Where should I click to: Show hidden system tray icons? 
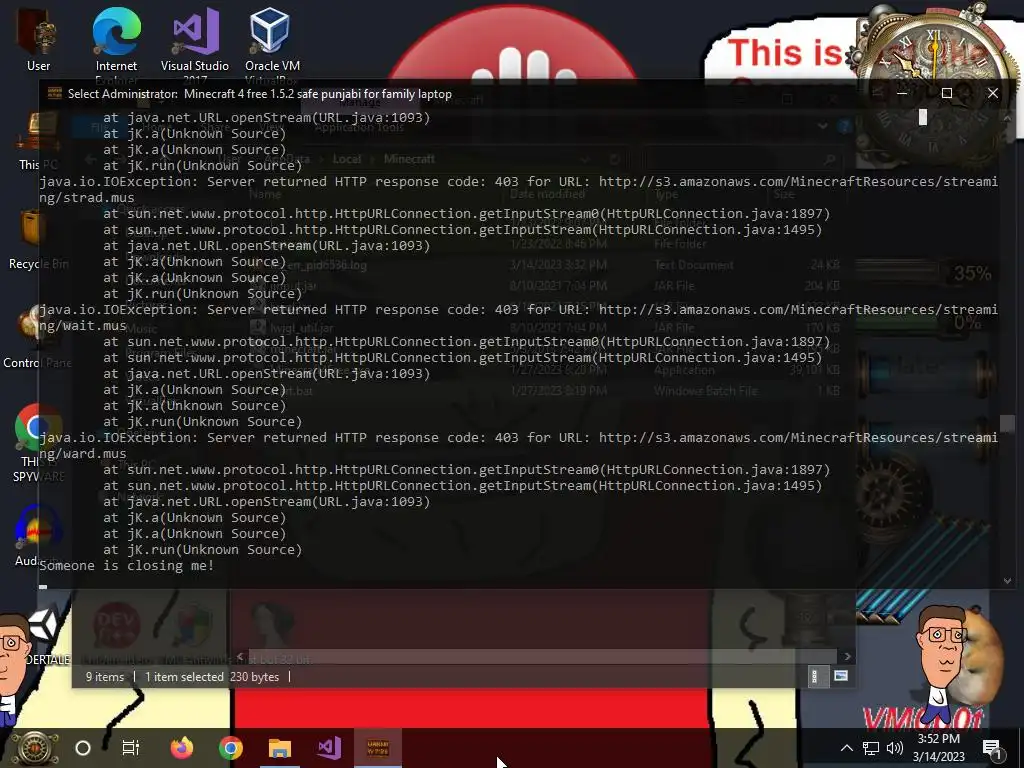(x=846, y=748)
